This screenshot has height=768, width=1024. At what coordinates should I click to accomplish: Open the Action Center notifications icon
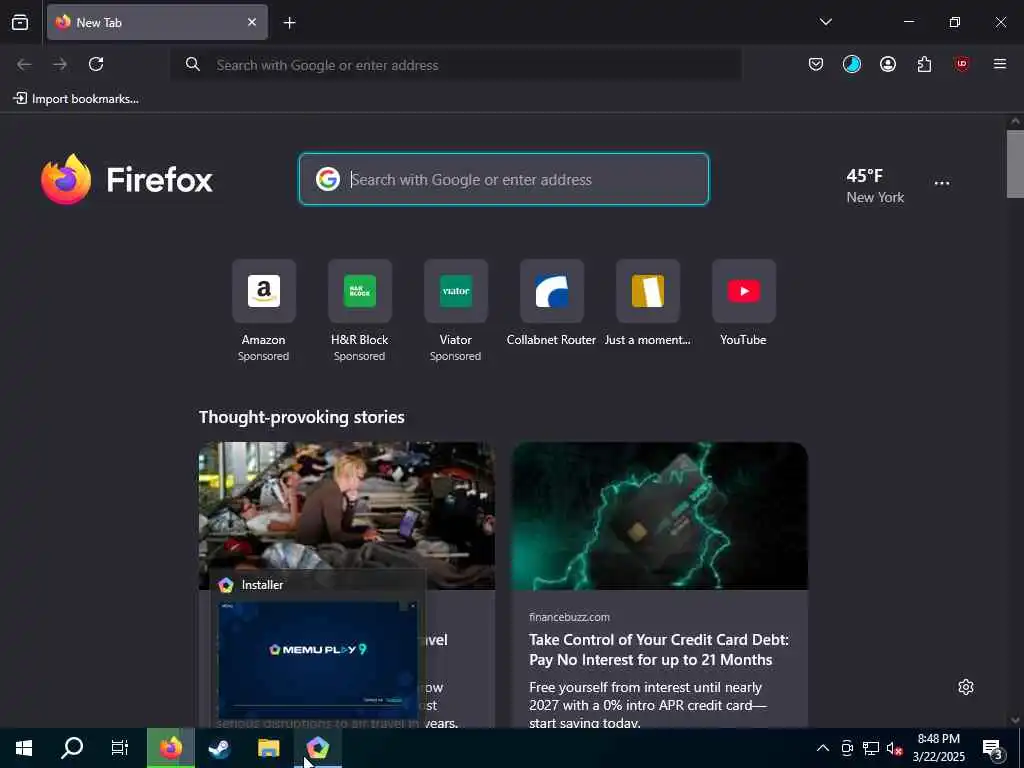click(993, 748)
